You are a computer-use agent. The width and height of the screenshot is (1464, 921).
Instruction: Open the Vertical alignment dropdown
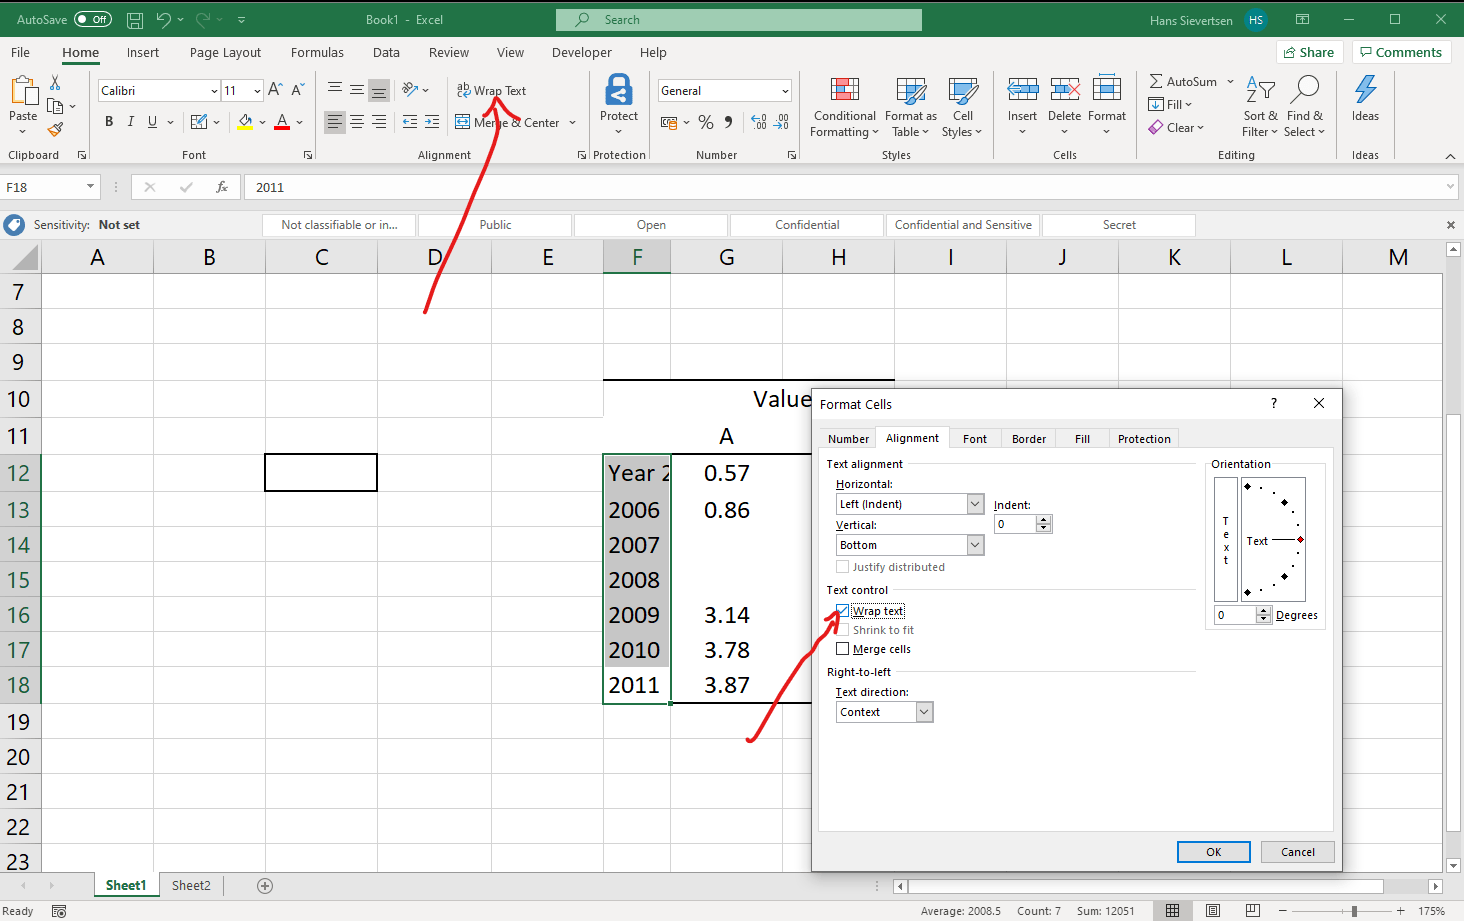(973, 544)
